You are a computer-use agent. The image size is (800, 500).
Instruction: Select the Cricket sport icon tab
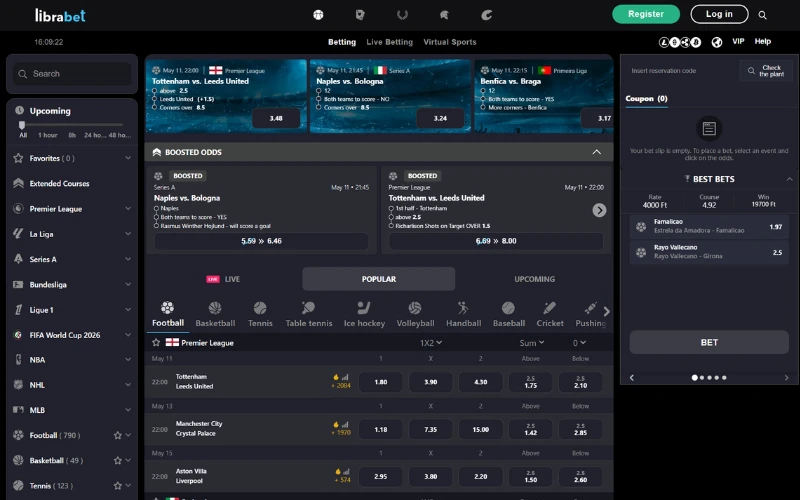(x=550, y=314)
